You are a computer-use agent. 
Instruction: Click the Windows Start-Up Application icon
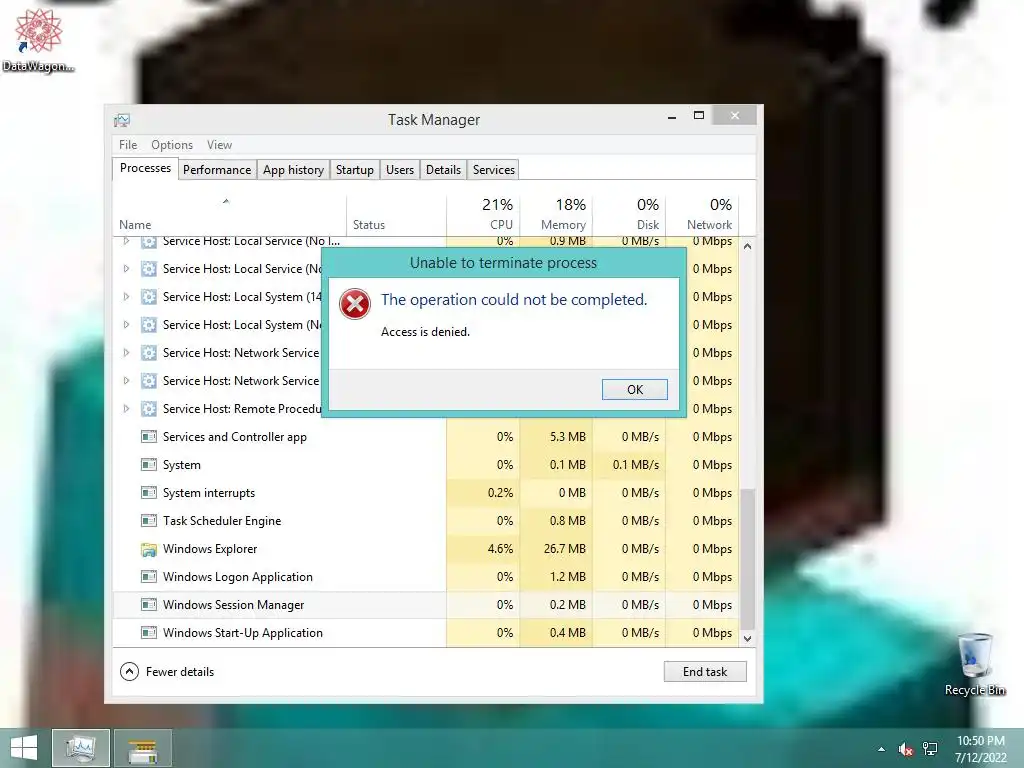149,633
